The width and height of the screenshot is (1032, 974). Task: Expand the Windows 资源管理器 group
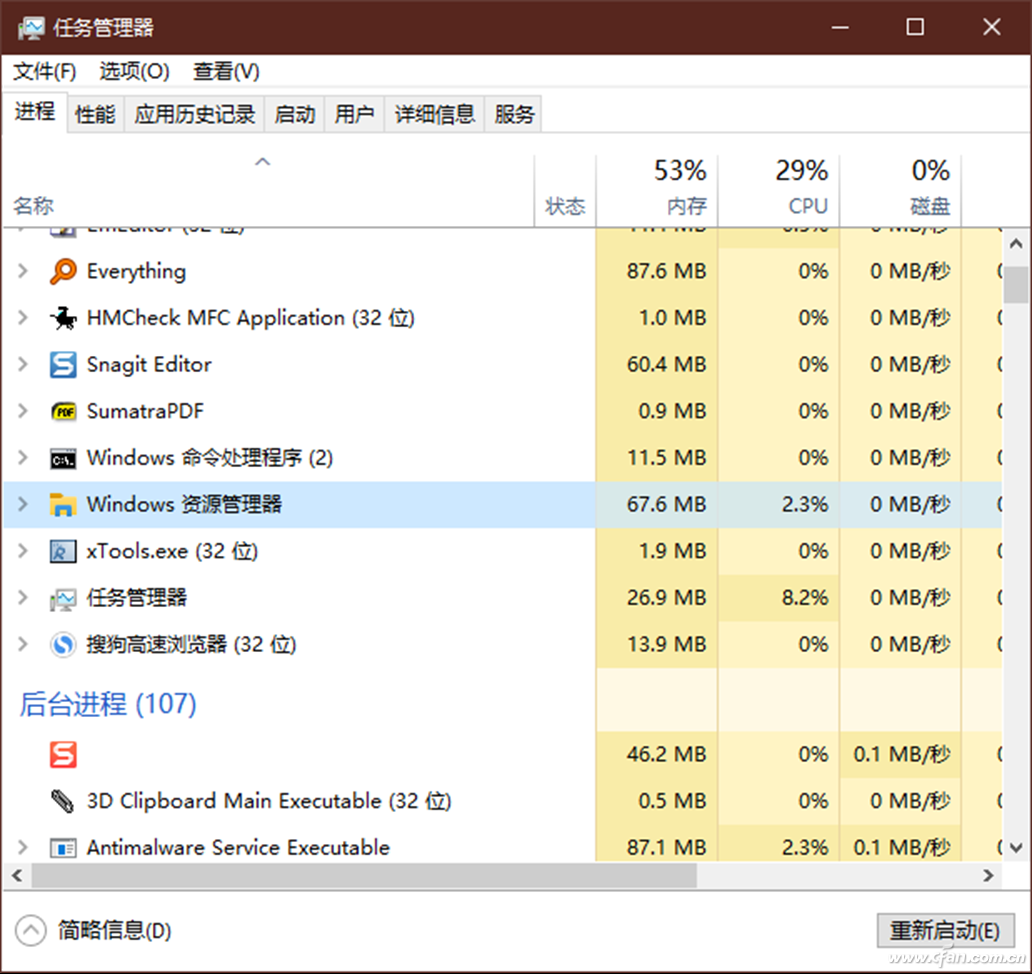pyautogui.click(x=23, y=505)
